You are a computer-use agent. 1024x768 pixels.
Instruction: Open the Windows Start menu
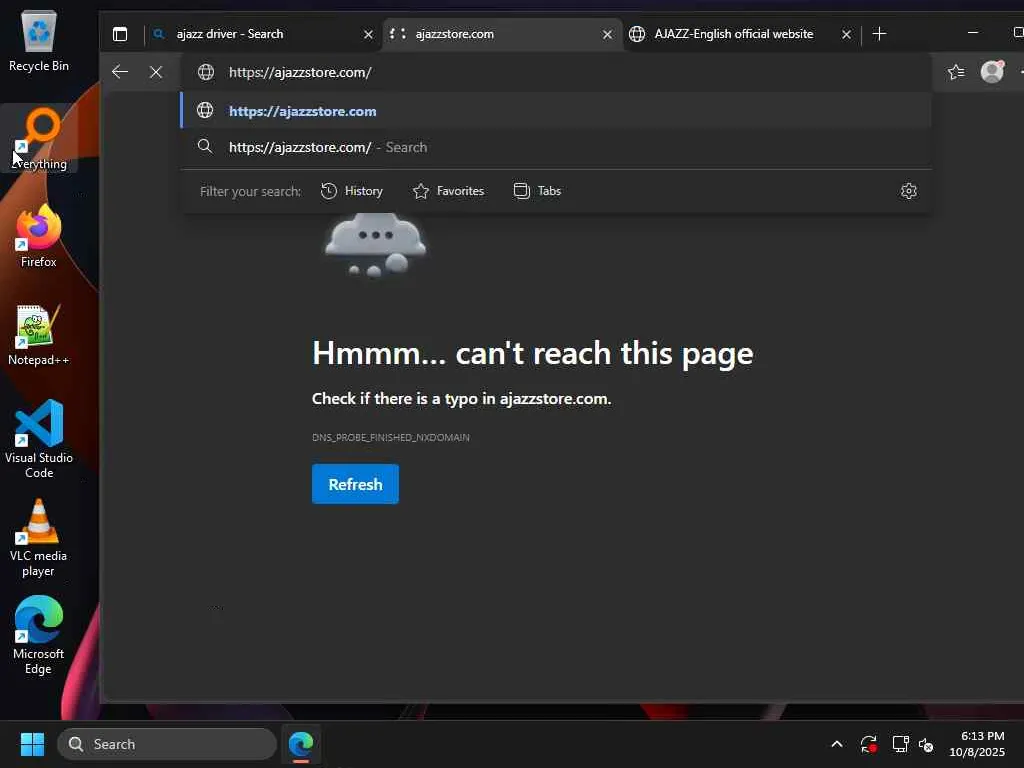[32, 744]
